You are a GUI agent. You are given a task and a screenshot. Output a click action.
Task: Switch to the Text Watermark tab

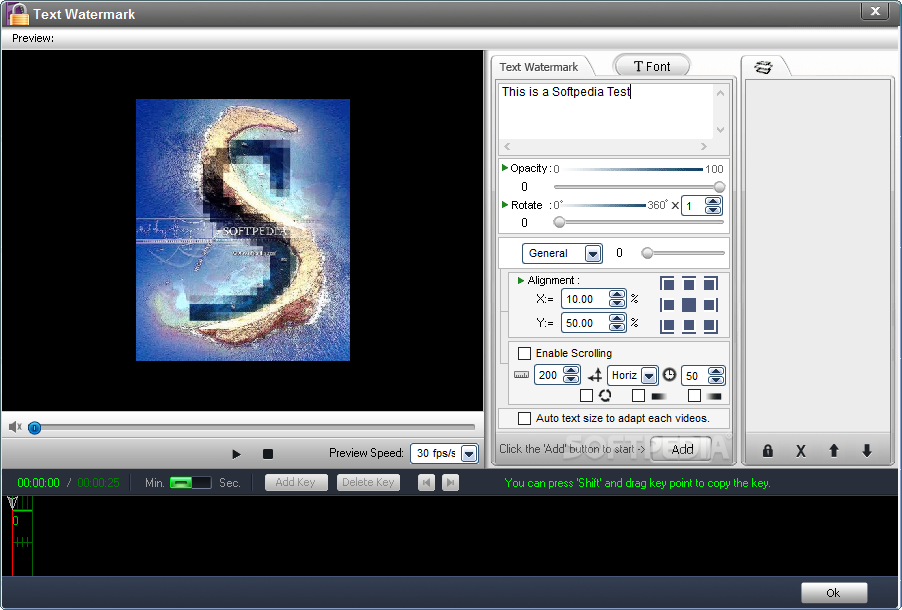[539, 67]
